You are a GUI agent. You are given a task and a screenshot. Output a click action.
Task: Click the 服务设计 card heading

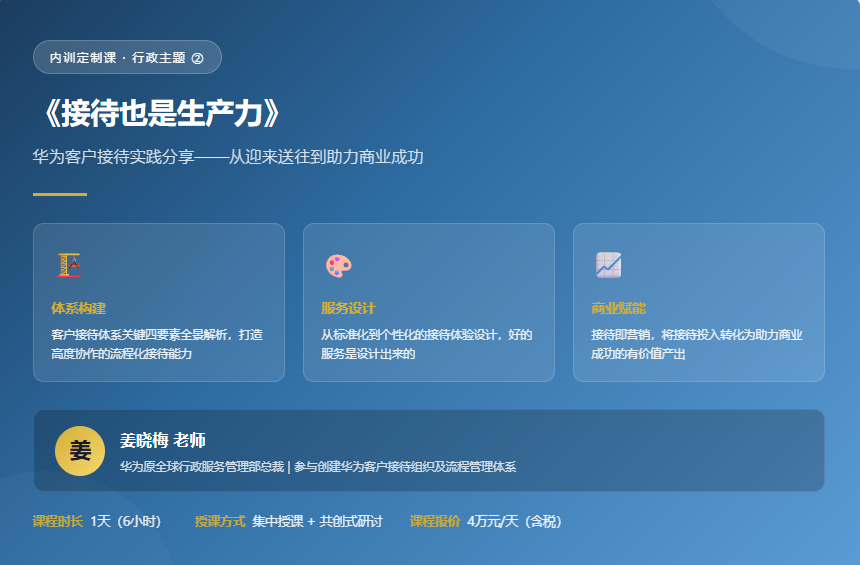click(348, 308)
